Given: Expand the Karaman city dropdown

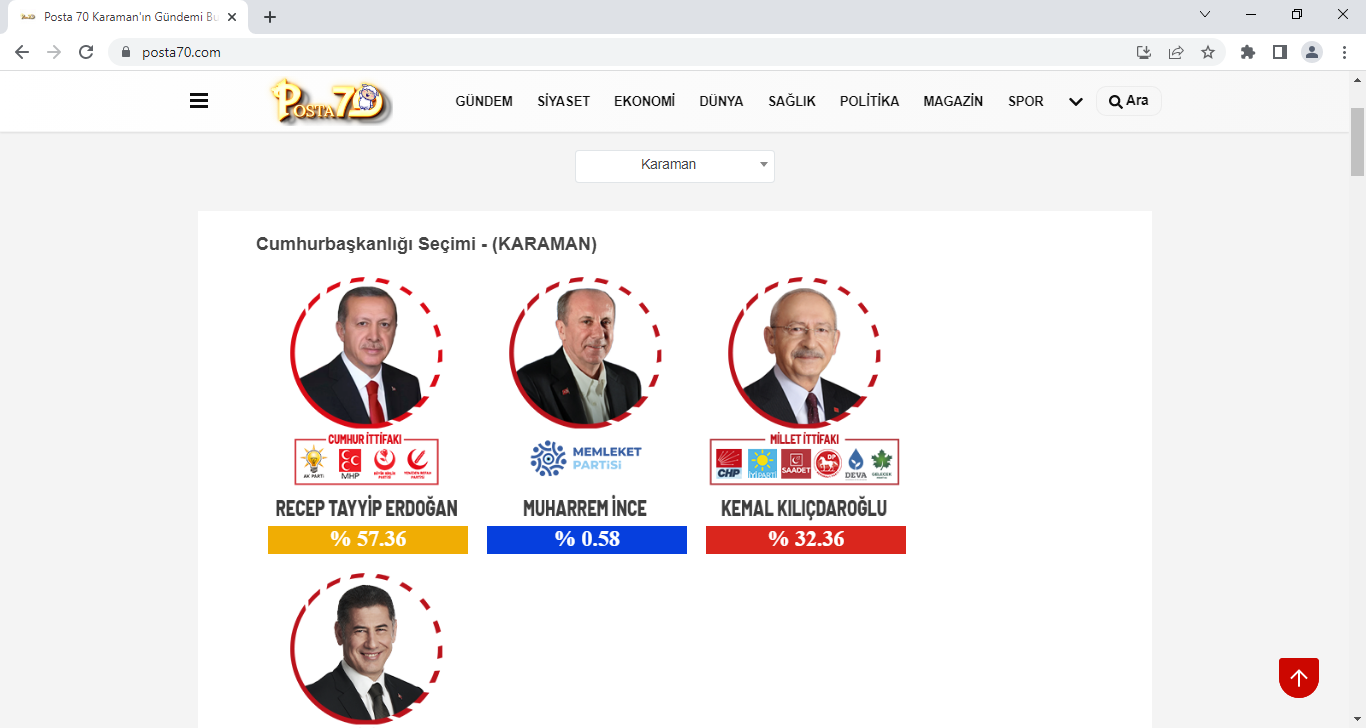Looking at the screenshot, I should tap(675, 166).
